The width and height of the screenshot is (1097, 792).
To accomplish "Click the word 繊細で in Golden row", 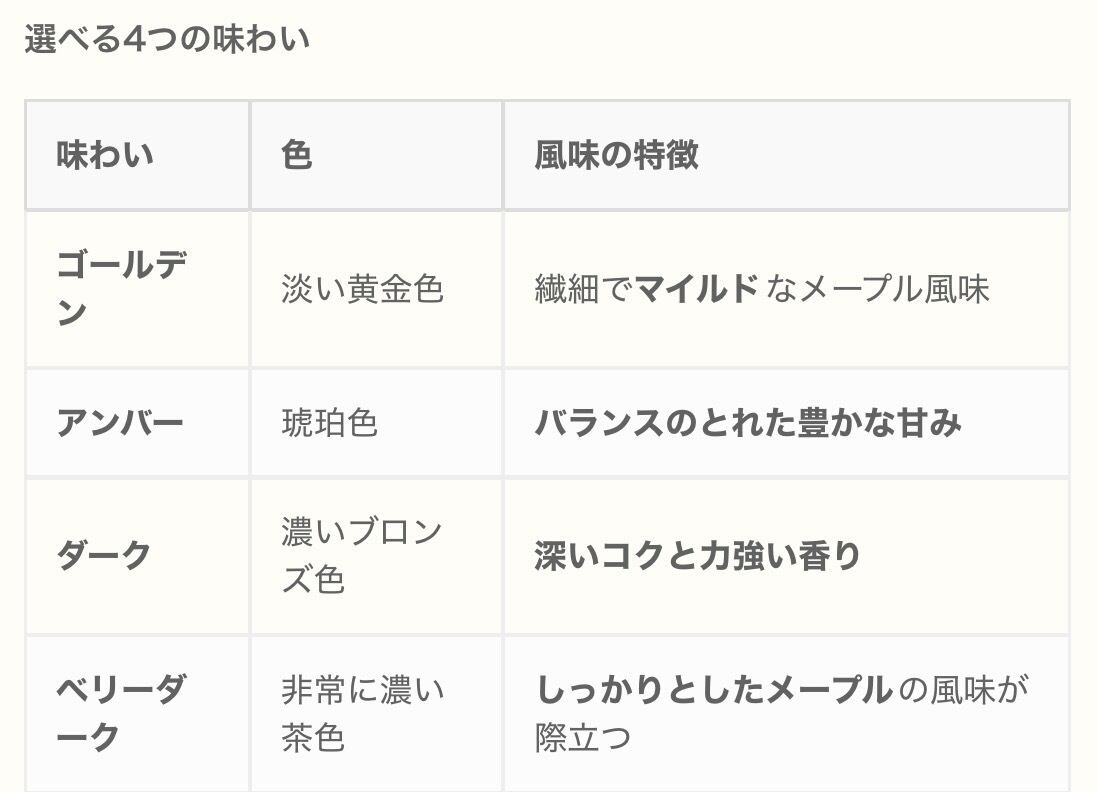I will [584, 290].
